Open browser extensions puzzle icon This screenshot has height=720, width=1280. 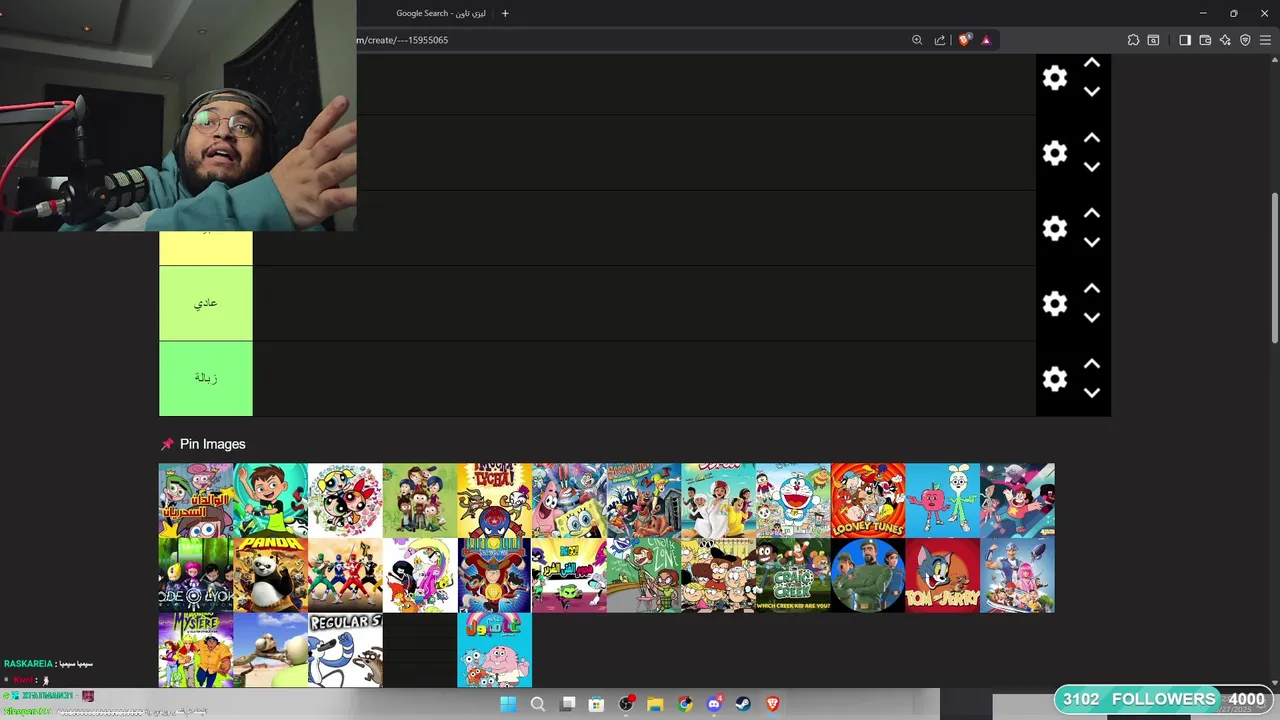click(x=1133, y=40)
